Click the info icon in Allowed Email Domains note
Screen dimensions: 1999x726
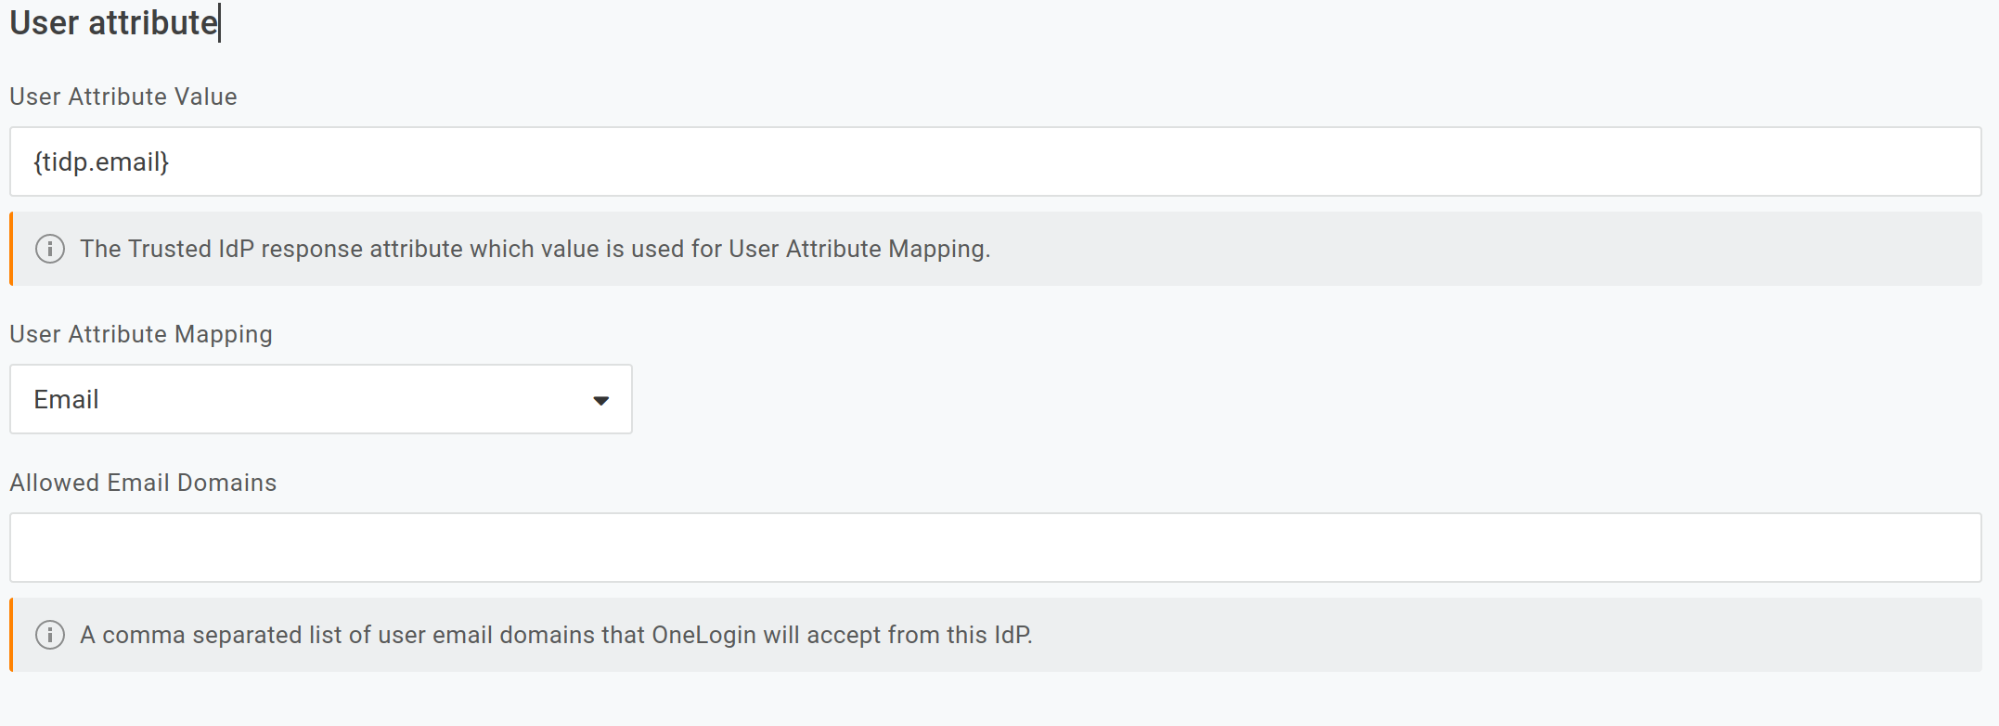click(50, 634)
